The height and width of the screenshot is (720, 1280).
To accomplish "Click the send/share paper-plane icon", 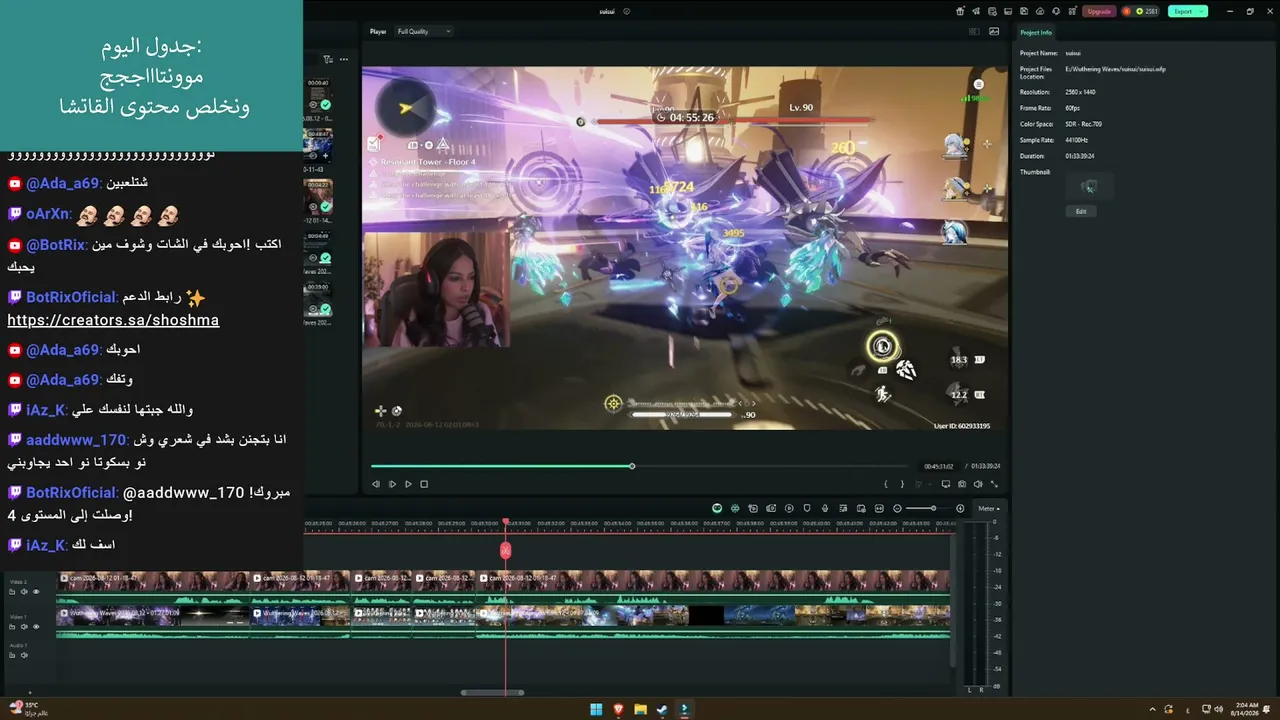I will pyautogui.click(x=976, y=11).
